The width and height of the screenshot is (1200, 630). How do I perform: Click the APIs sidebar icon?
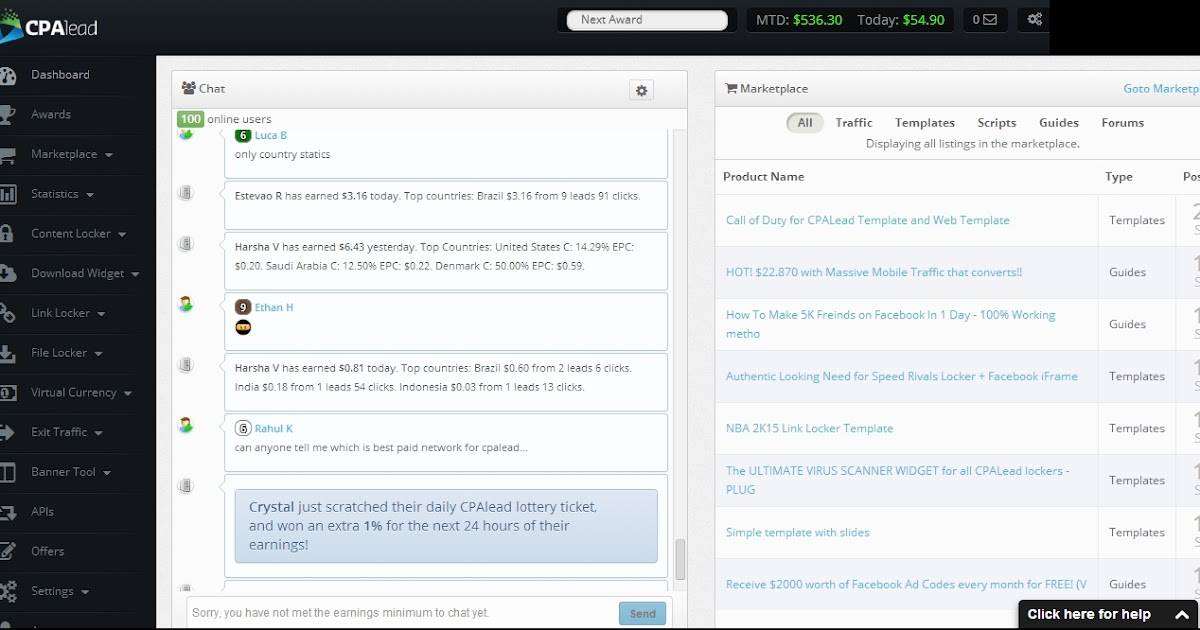point(10,511)
